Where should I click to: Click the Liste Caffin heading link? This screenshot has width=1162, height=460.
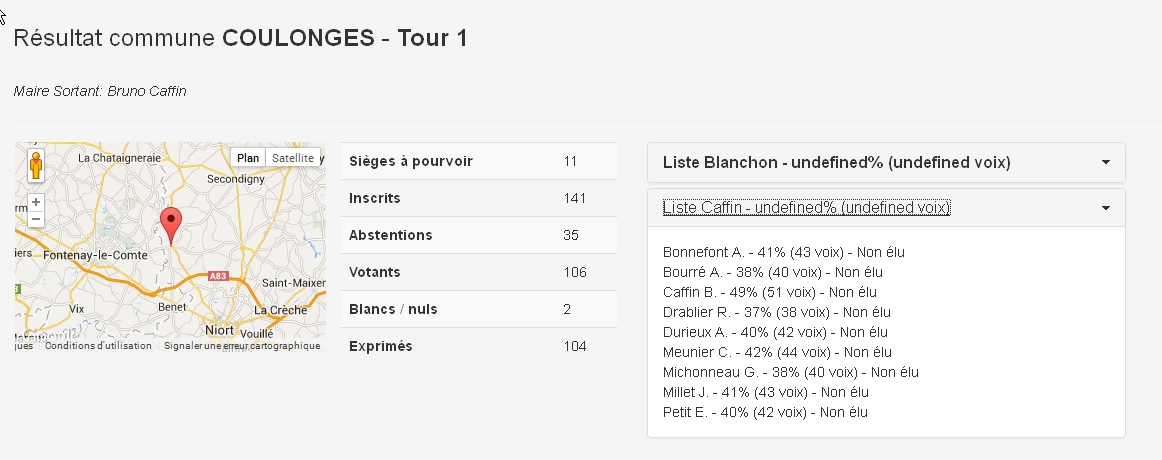click(806, 207)
